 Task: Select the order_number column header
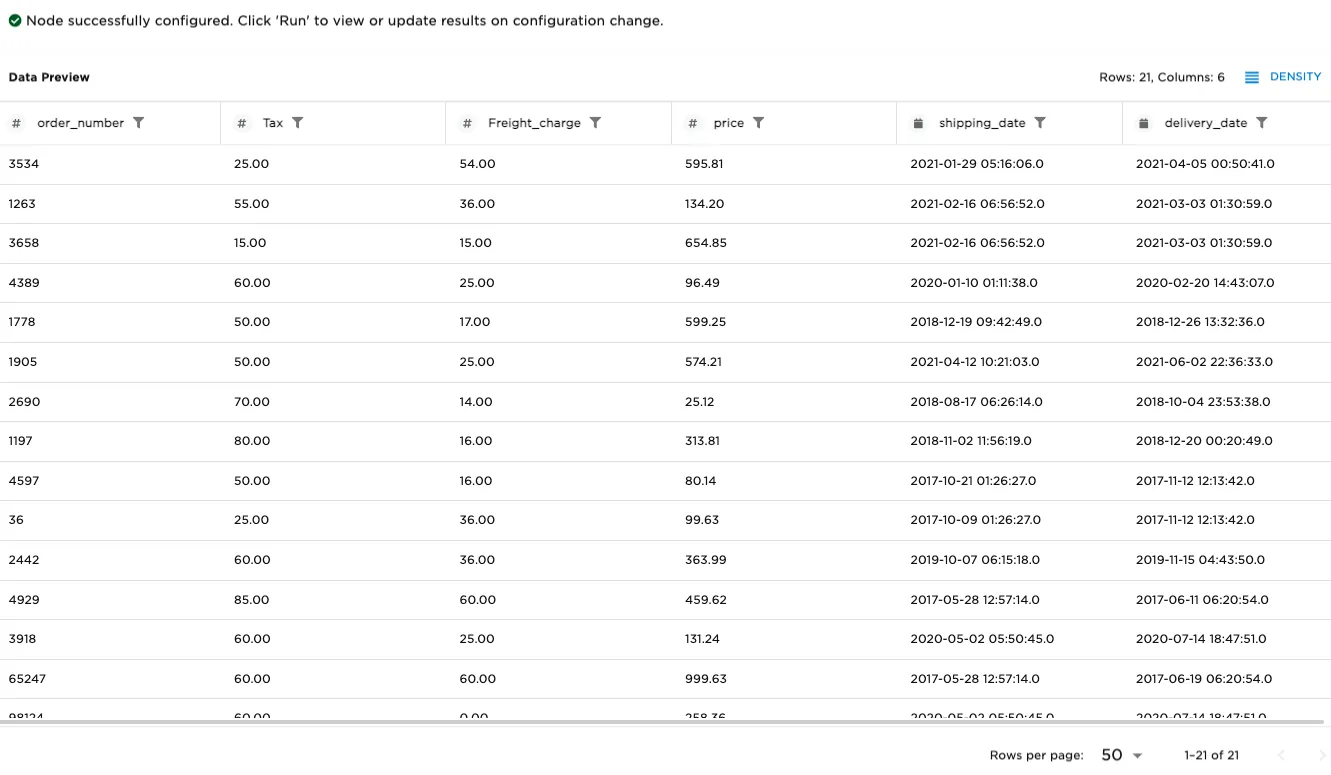pos(80,123)
